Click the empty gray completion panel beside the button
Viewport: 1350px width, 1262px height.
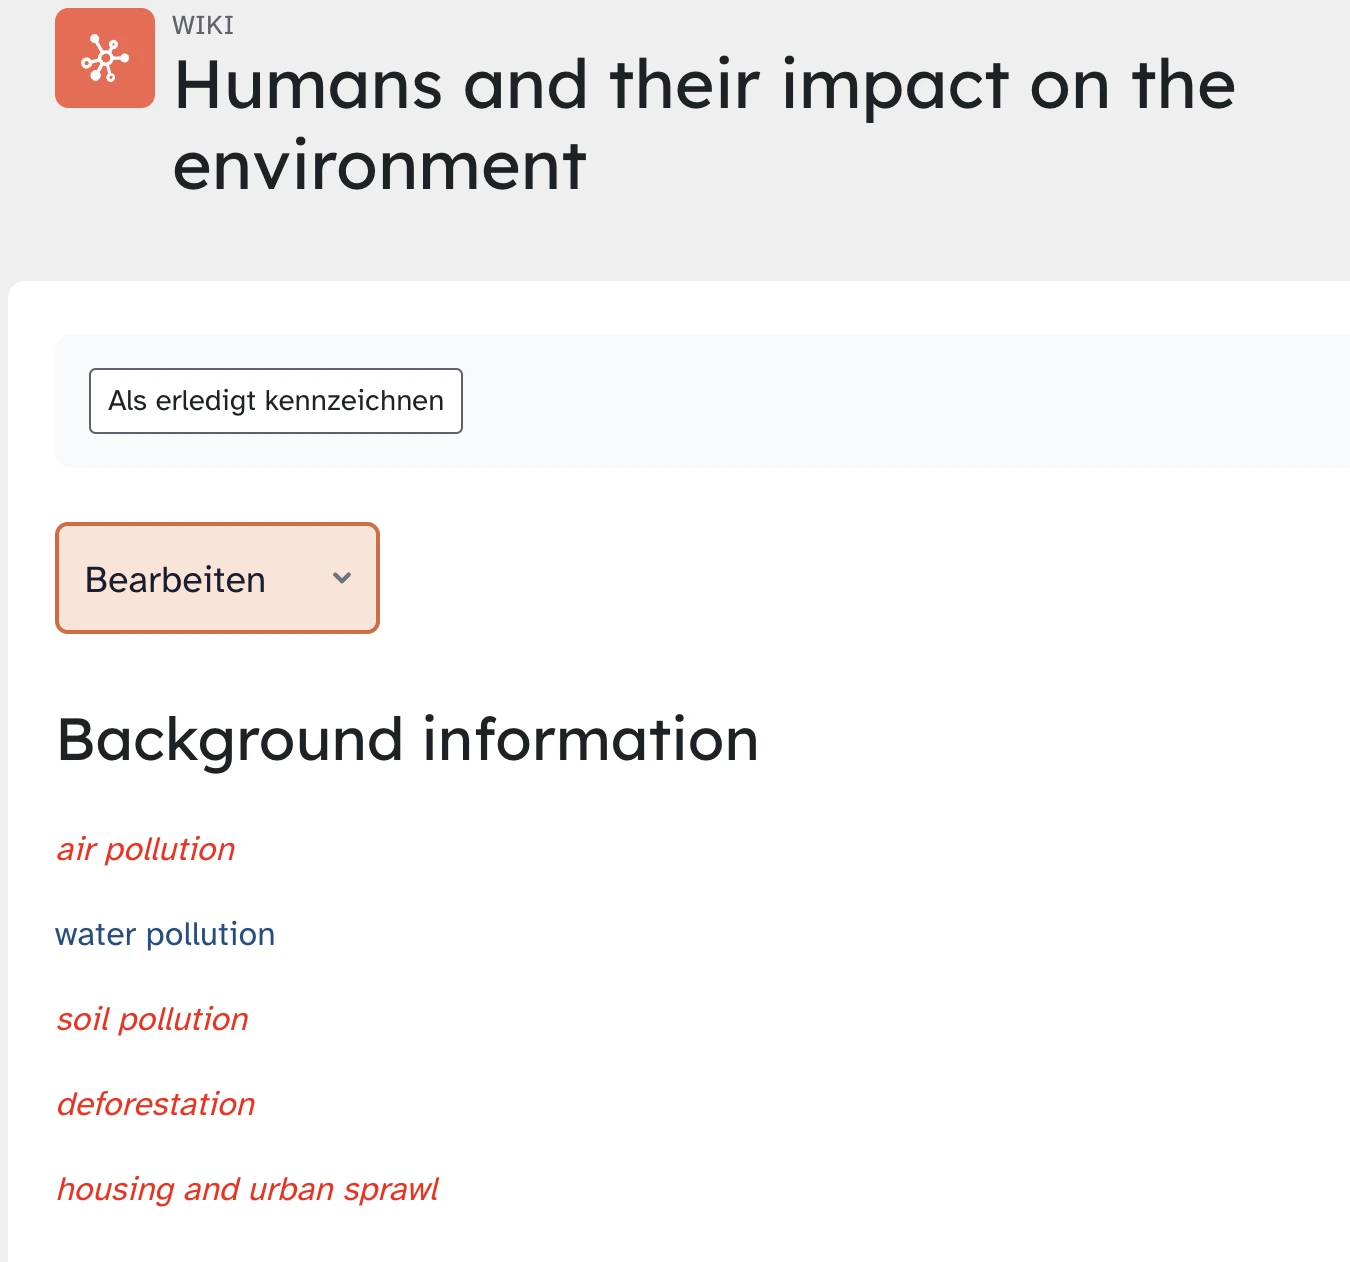tap(900, 401)
